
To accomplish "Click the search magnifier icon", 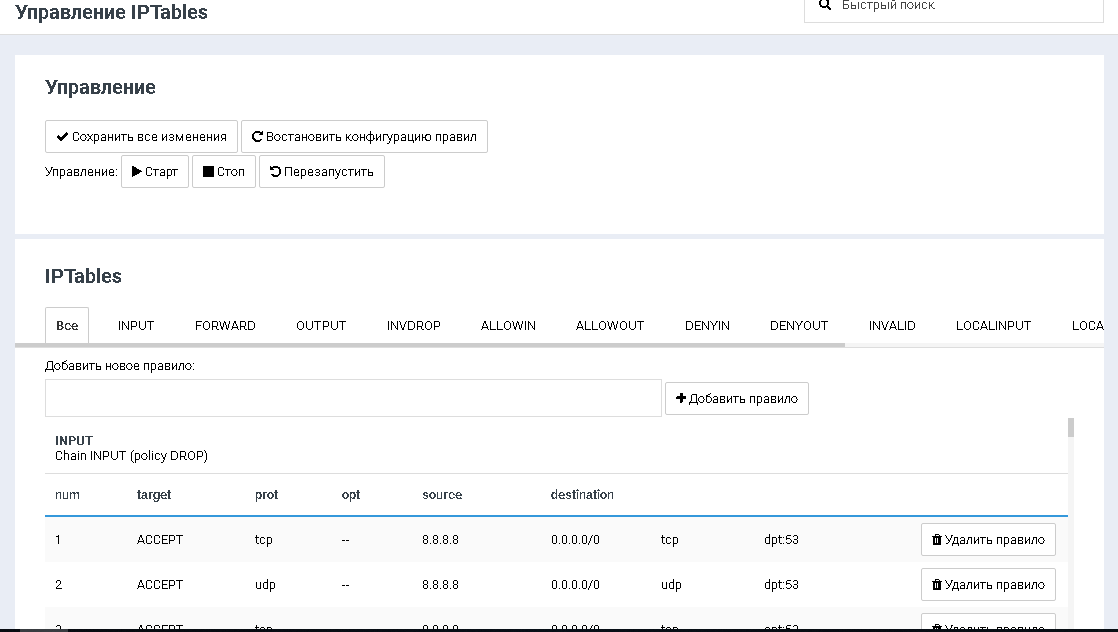I will coord(825,5).
